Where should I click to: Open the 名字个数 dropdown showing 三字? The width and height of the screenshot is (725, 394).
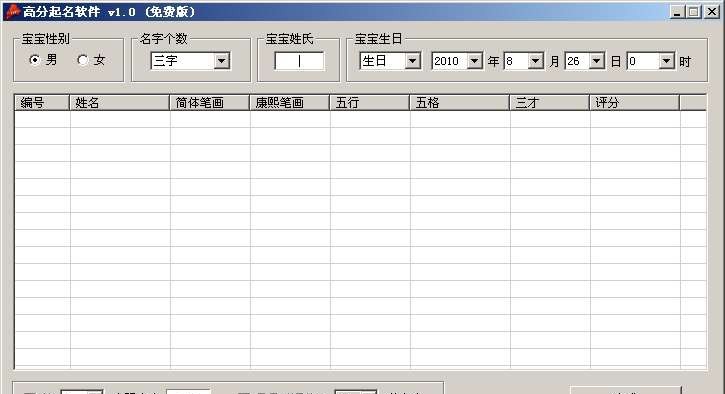pos(190,61)
